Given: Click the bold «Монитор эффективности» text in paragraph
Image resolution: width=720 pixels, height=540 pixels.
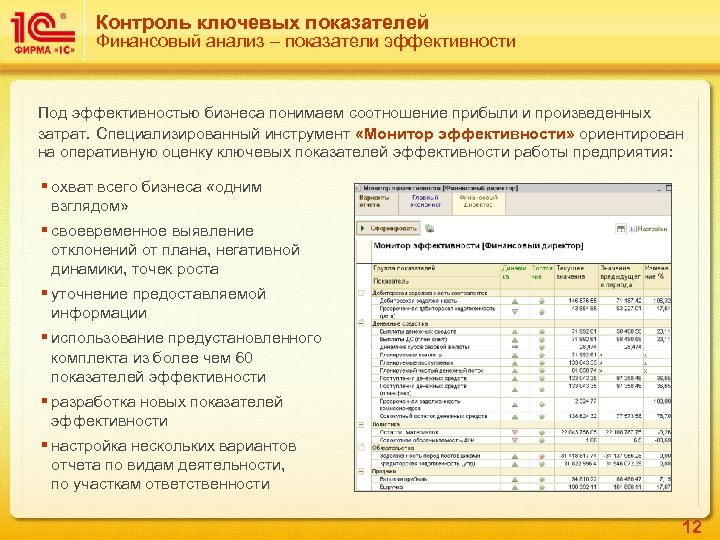Looking at the screenshot, I should 464,134.
